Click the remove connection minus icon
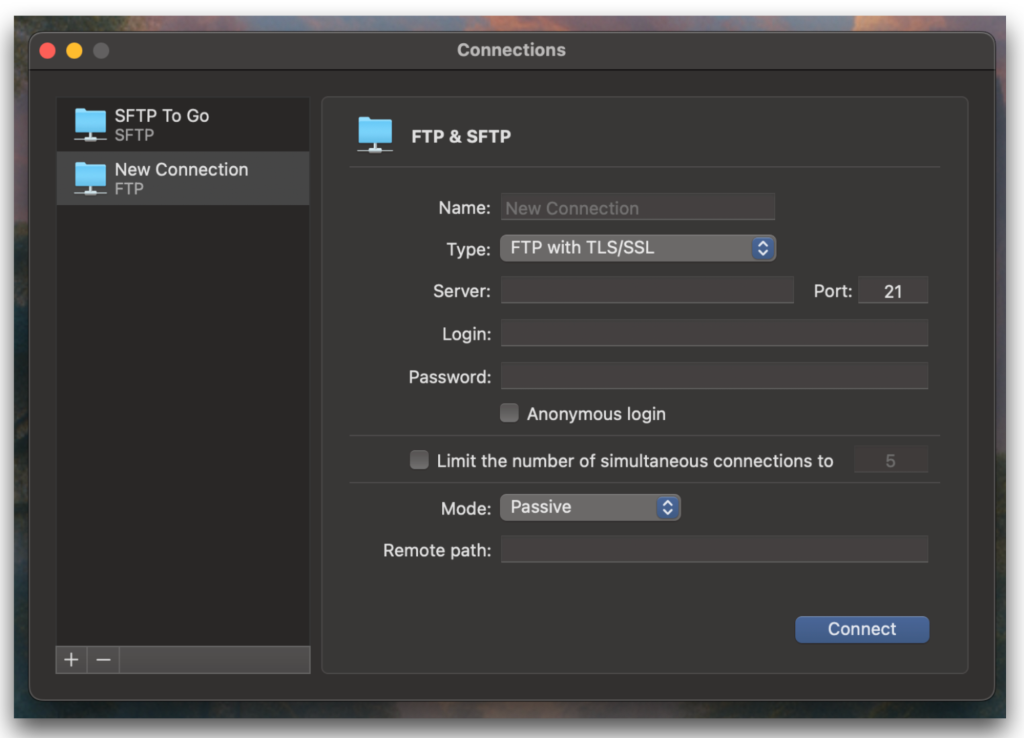The width and height of the screenshot is (1024, 738). tap(102, 660)
